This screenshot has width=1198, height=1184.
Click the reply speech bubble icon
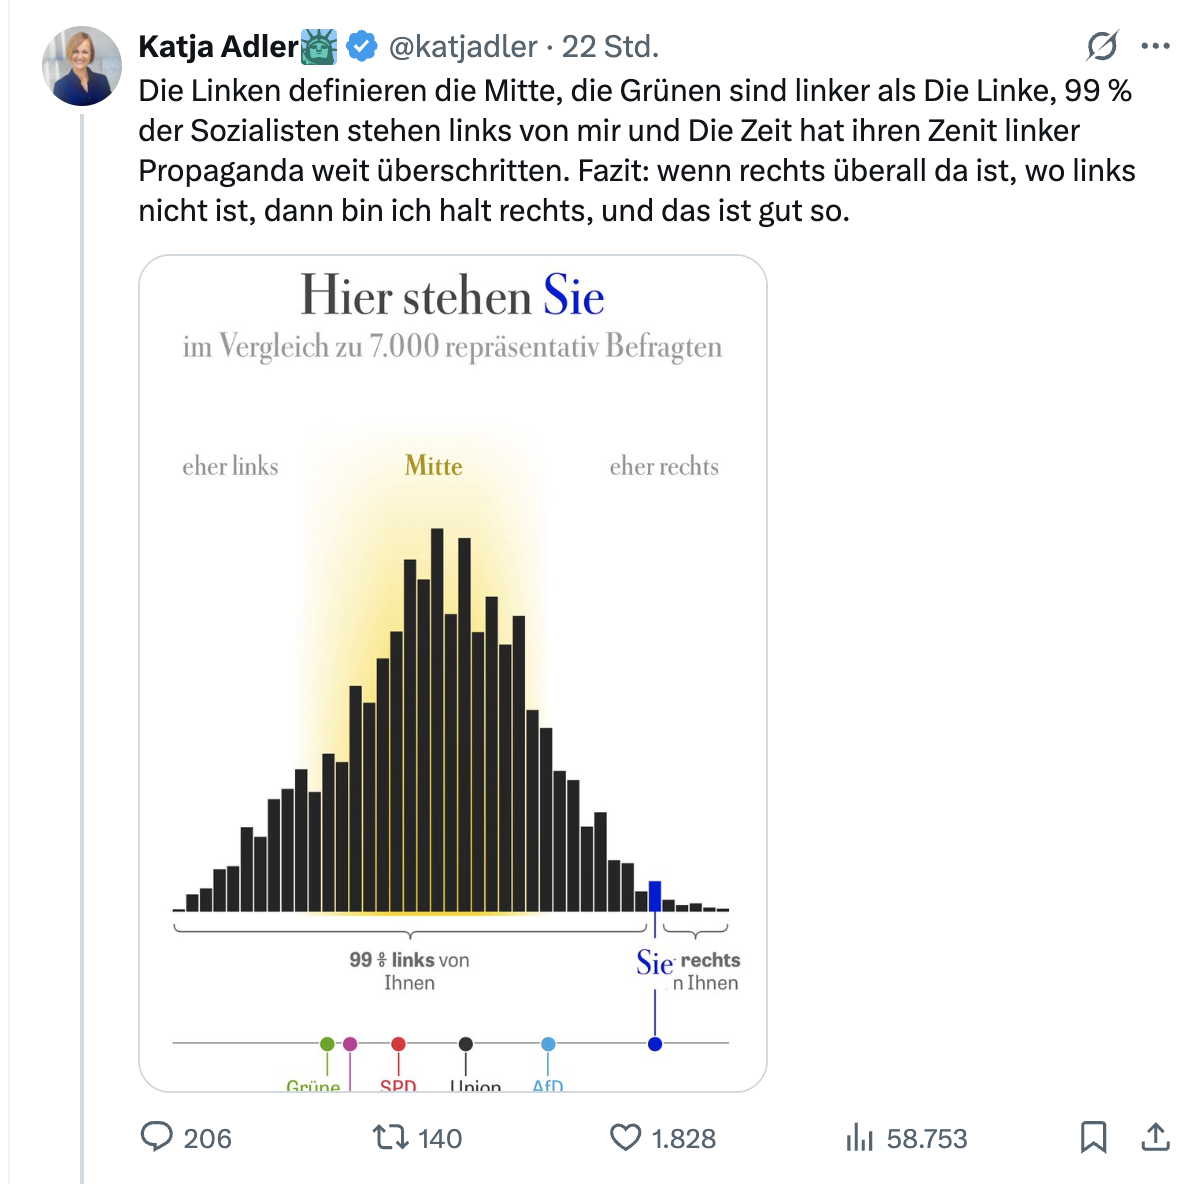[157, 1137]
